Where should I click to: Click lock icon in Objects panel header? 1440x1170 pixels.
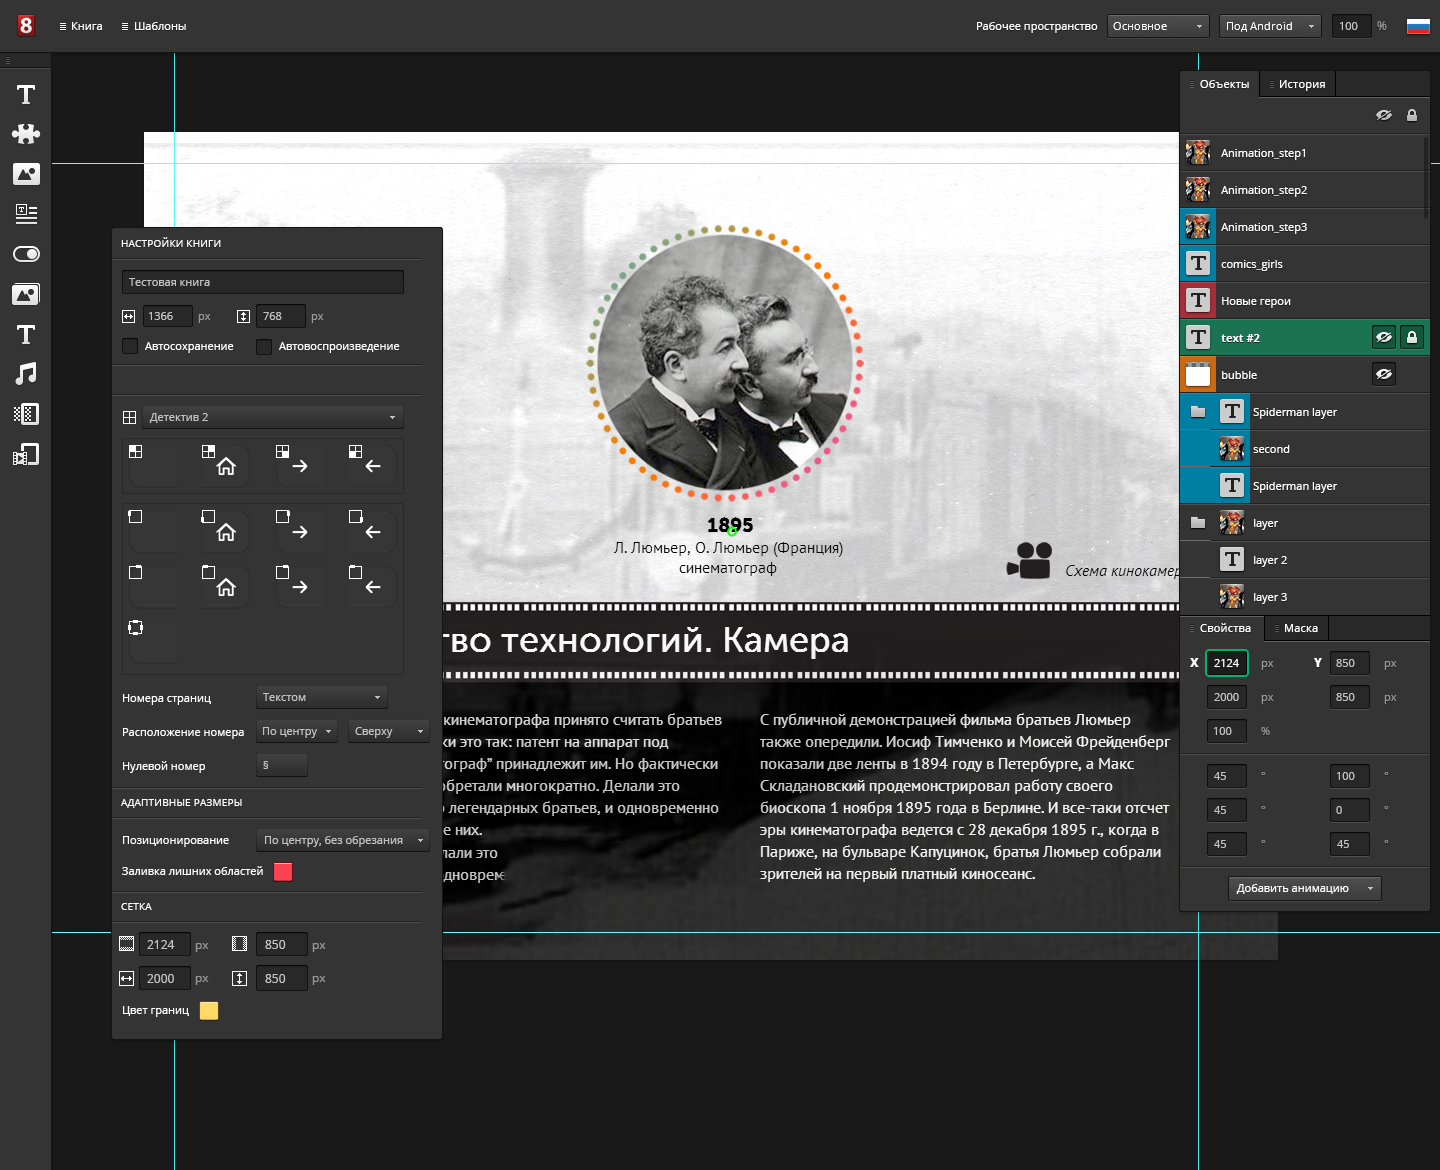click(1412, 115)
